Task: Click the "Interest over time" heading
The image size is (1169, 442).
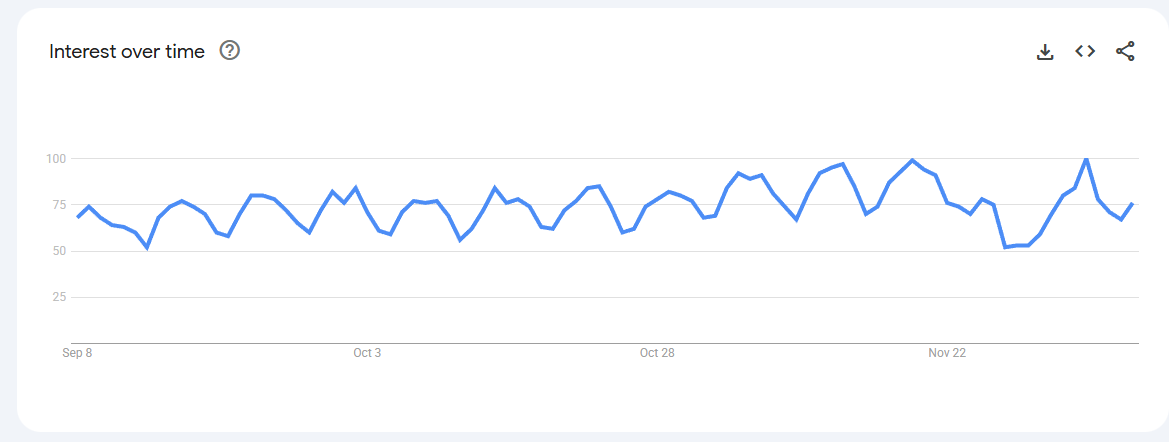Action: [127, 51]
